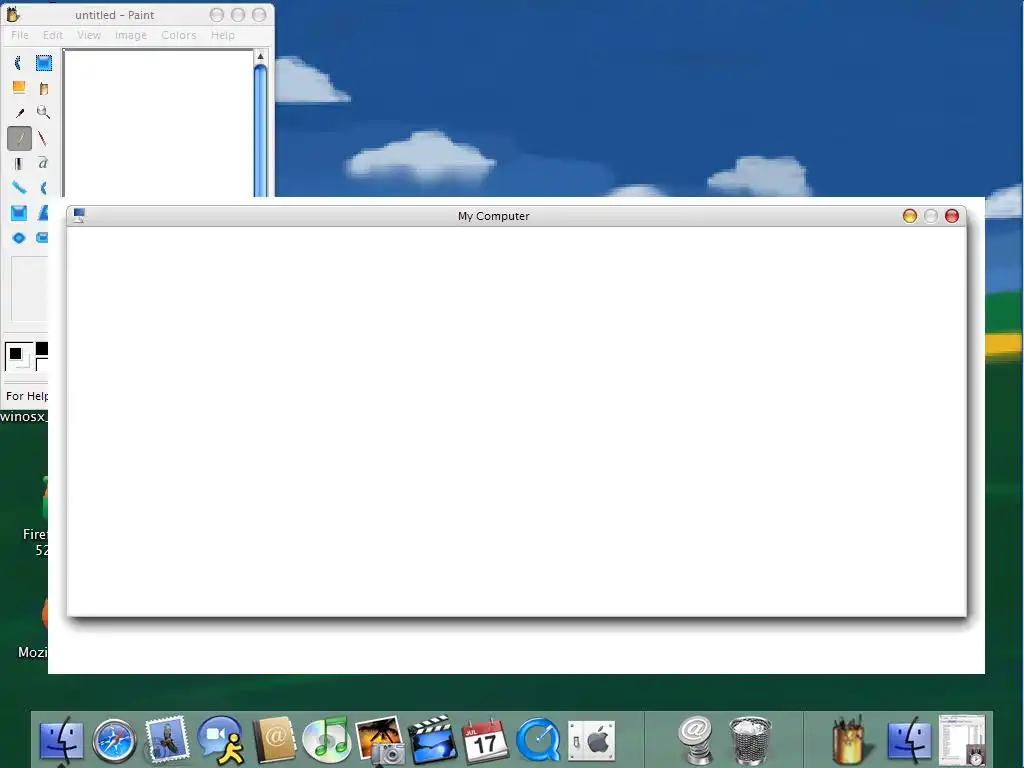Image resolution: width=1024 pixels, height=768 pixels.
Task: Open the Help menu in Paint
Action: tap(223, 35)
